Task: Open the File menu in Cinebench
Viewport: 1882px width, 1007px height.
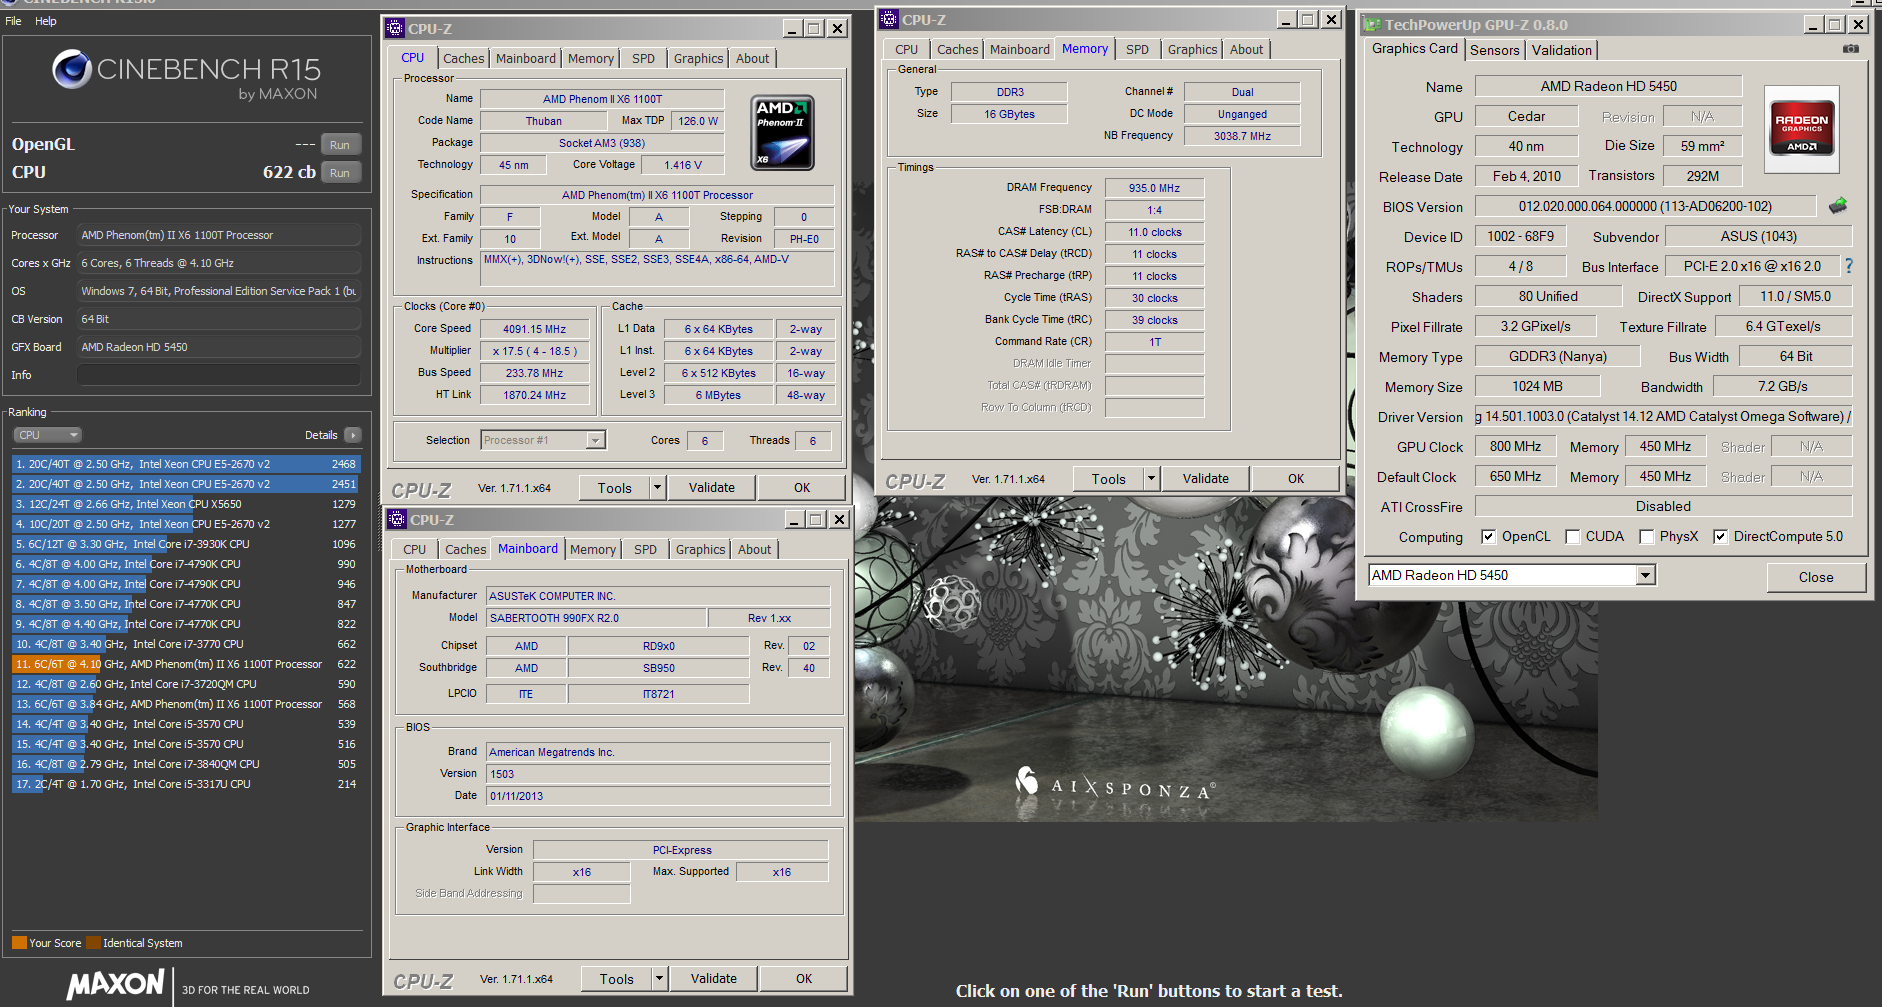Action: (x=13, y=21)
